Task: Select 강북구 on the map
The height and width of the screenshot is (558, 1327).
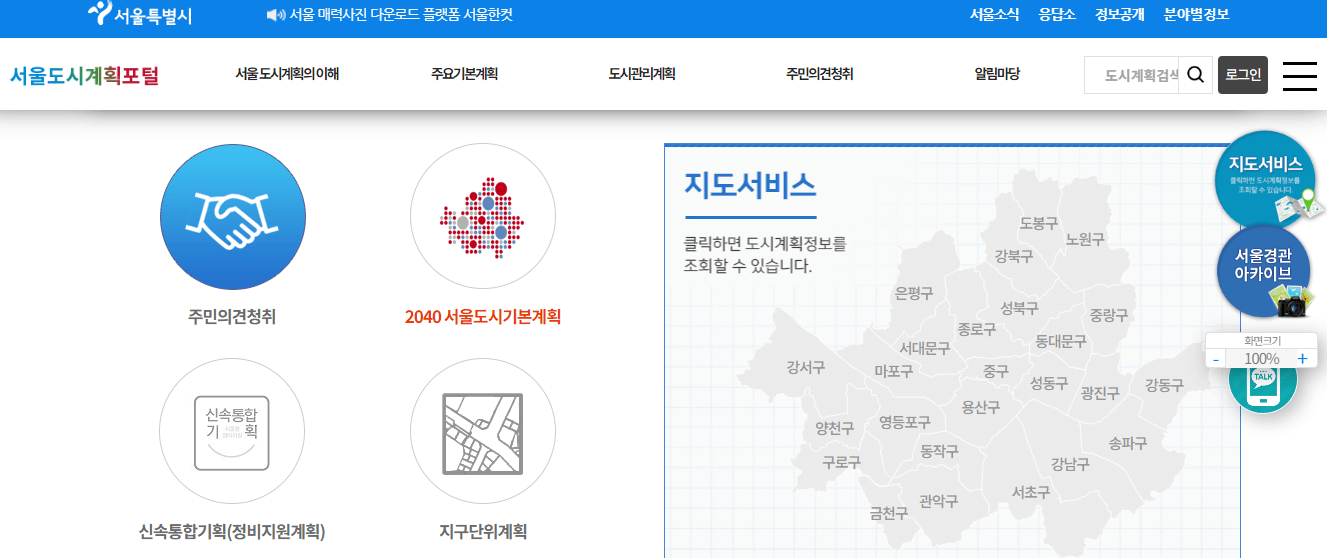Action: coord(1014,256)
